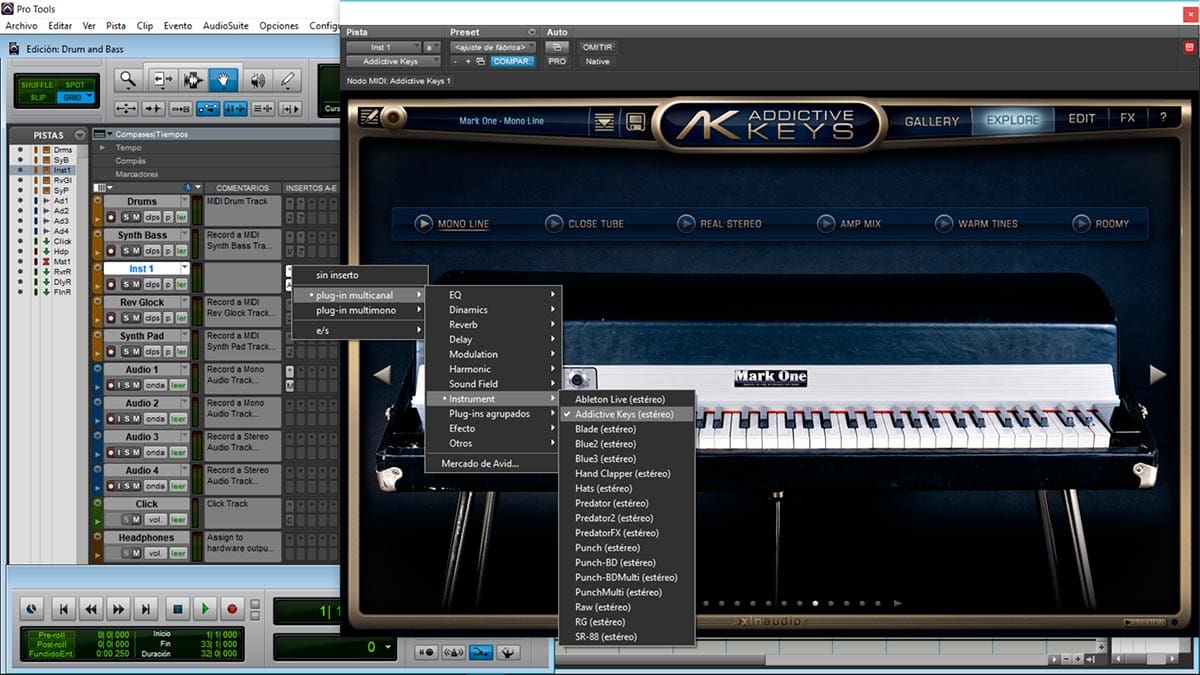This screenshot has width=1200, height=675.
Task: Click the PRO button under Auto
Action: pyautogui.click(x=557, y=61)
